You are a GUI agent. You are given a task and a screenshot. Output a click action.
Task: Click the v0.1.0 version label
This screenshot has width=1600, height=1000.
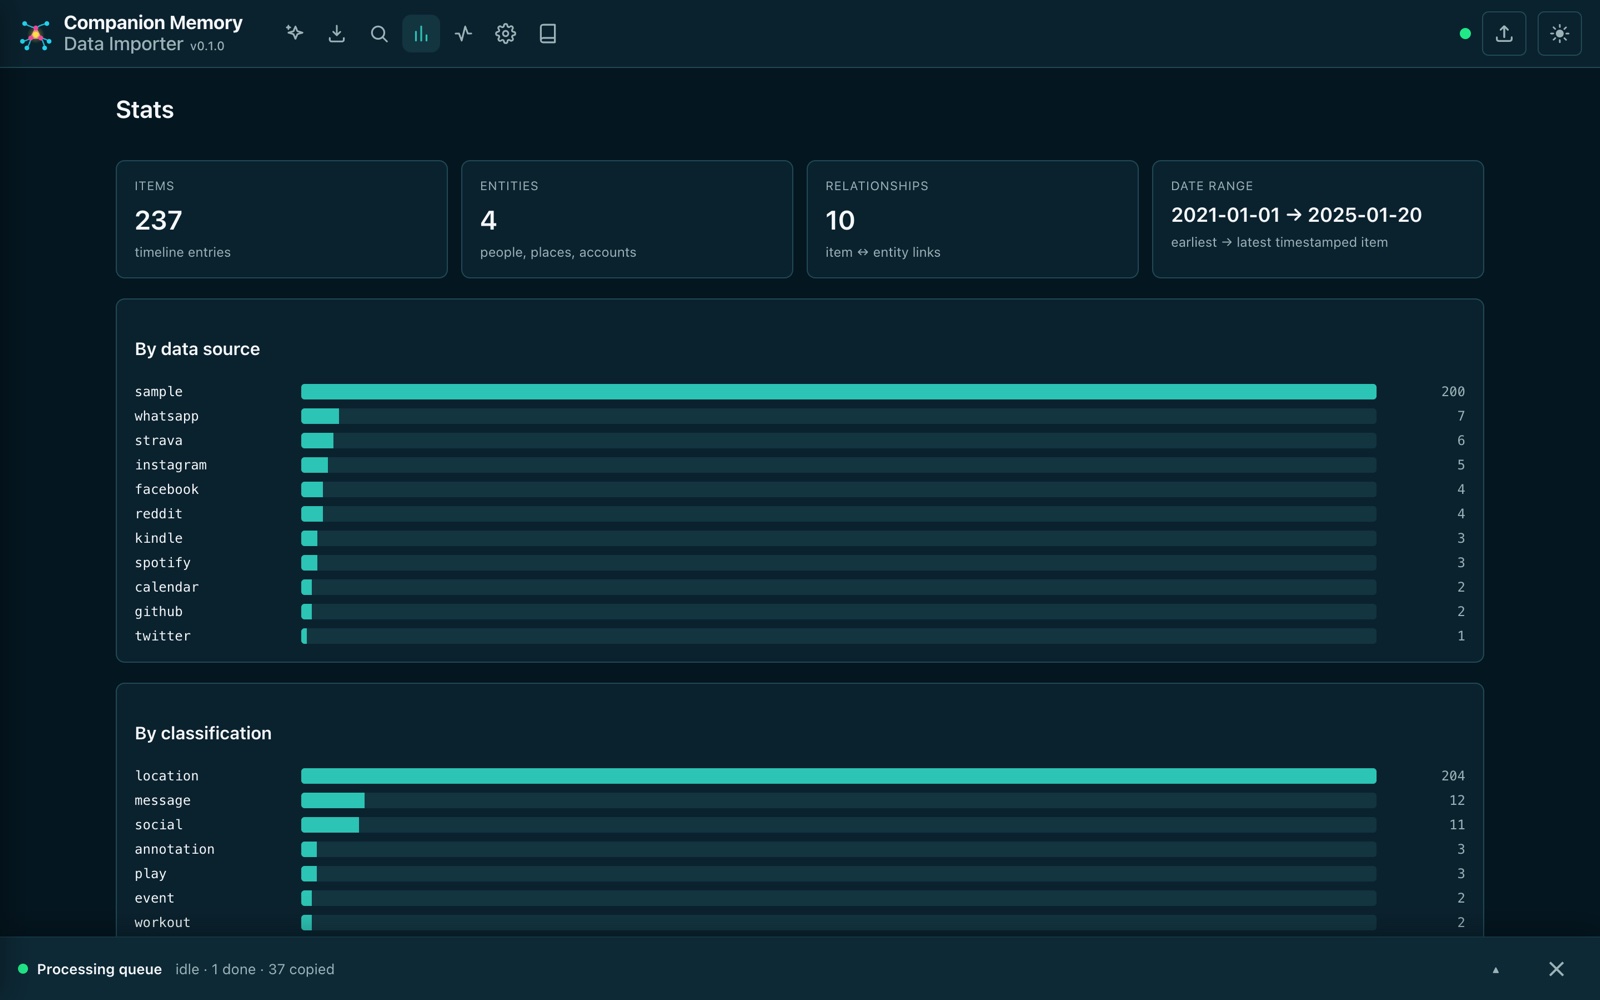click(x=207, y=46)
